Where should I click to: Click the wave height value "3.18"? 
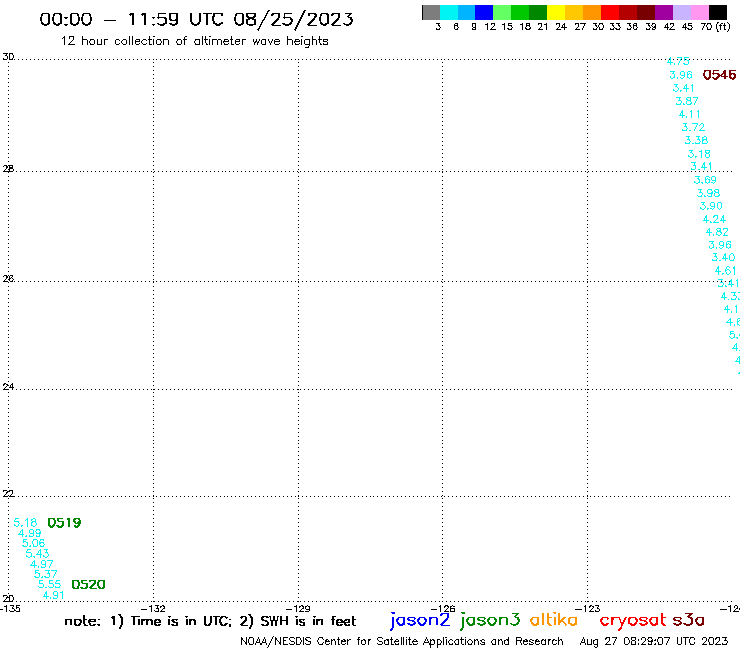point(699,154)
